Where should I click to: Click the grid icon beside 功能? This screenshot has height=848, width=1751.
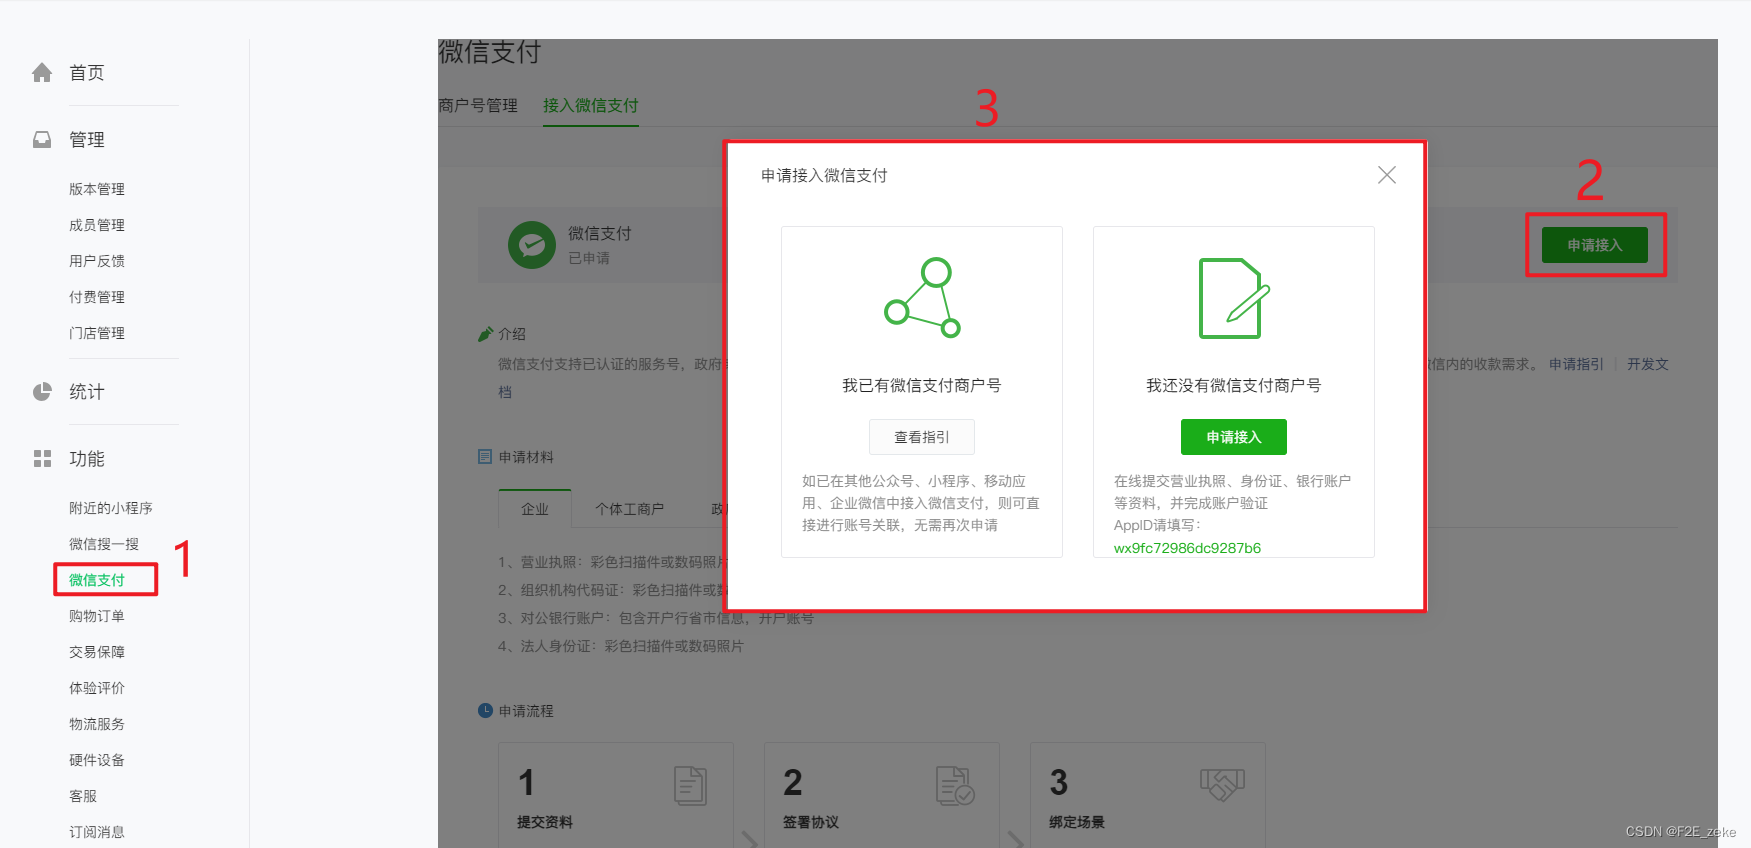click(42, 459)
